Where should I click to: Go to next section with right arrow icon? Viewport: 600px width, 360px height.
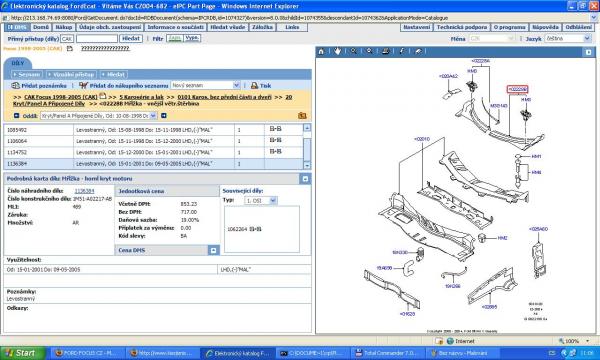click(164, 115)
